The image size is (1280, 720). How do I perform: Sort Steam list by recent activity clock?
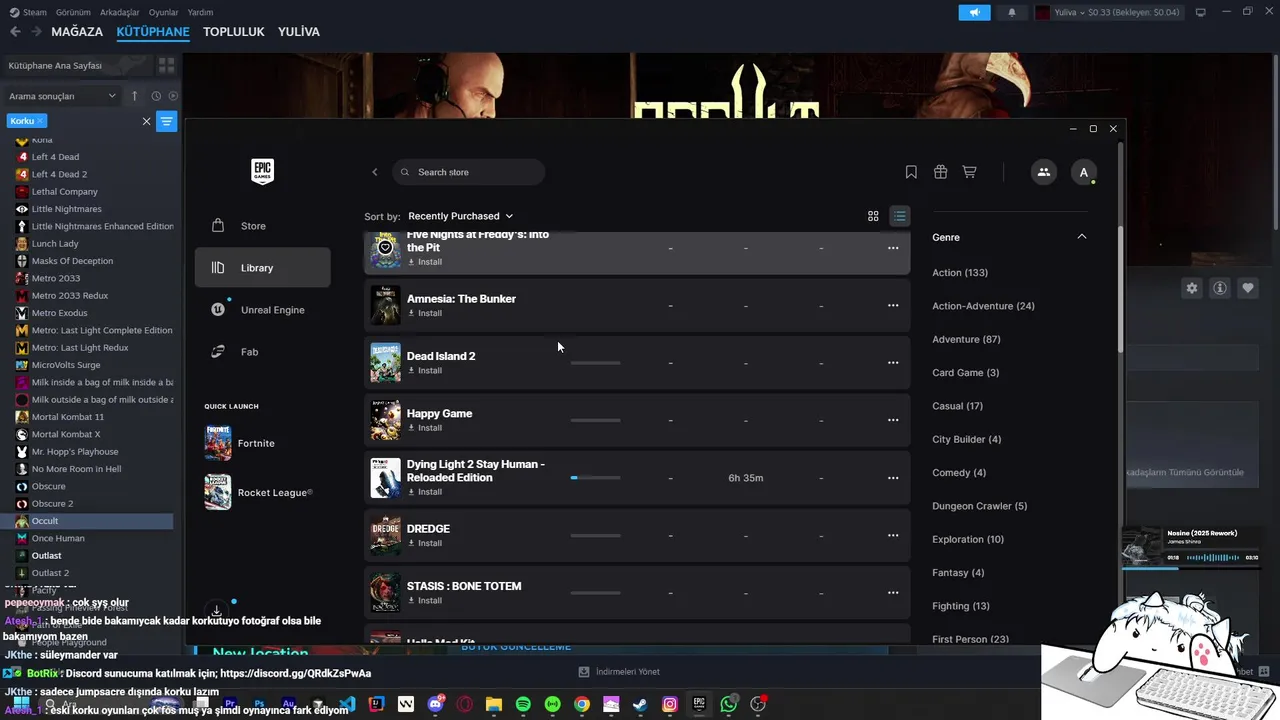coord(156,96)
